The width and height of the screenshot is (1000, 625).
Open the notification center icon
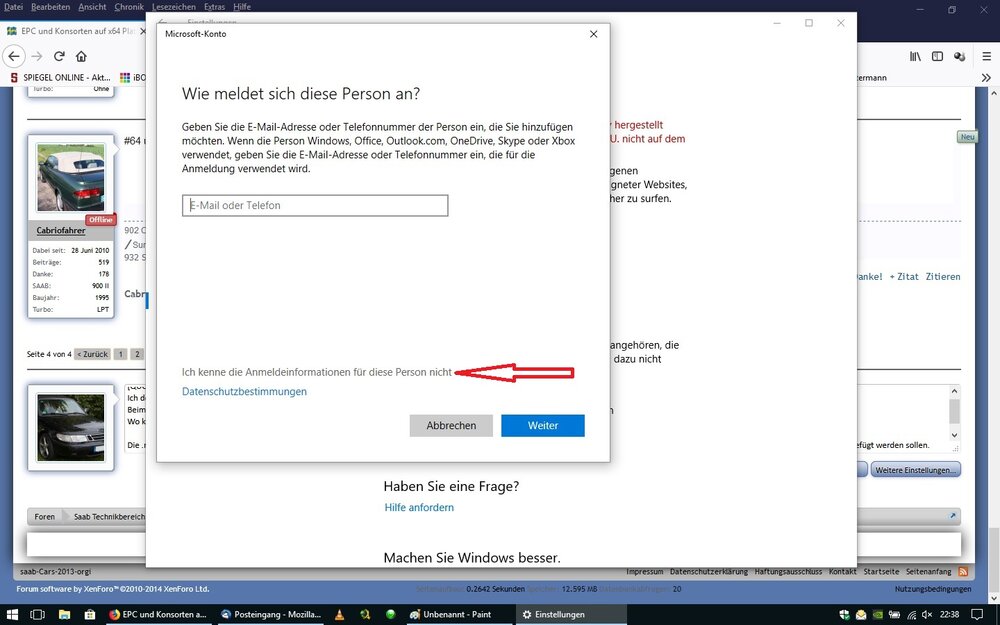[x=978, y=615]
